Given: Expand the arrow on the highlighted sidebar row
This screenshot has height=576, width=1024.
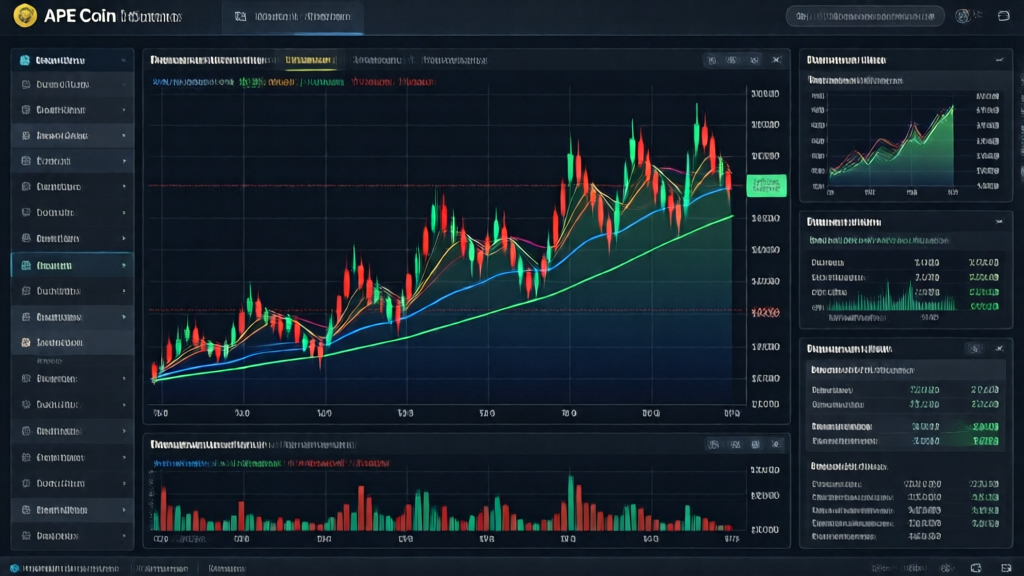Looking at the screenshot, I should click(123, 266).
